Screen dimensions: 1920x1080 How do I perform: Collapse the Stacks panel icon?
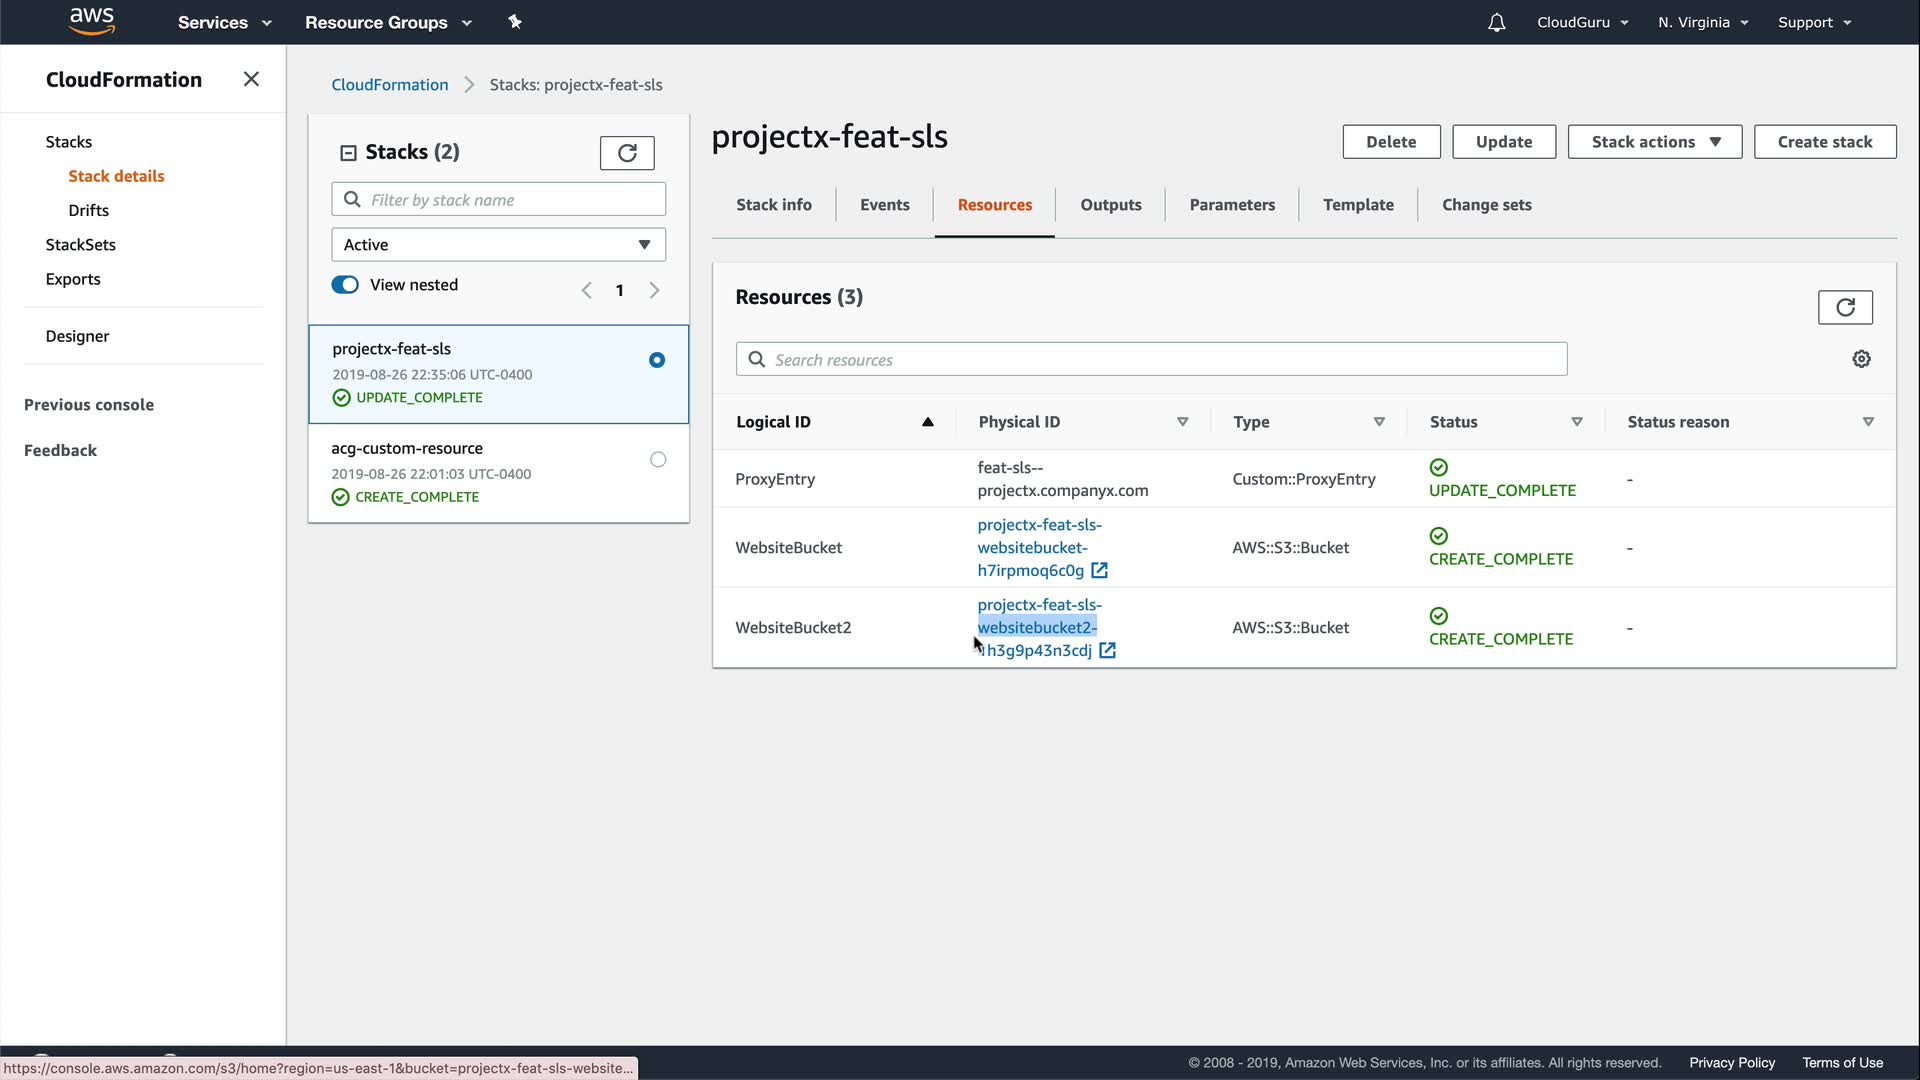point(348,153)
